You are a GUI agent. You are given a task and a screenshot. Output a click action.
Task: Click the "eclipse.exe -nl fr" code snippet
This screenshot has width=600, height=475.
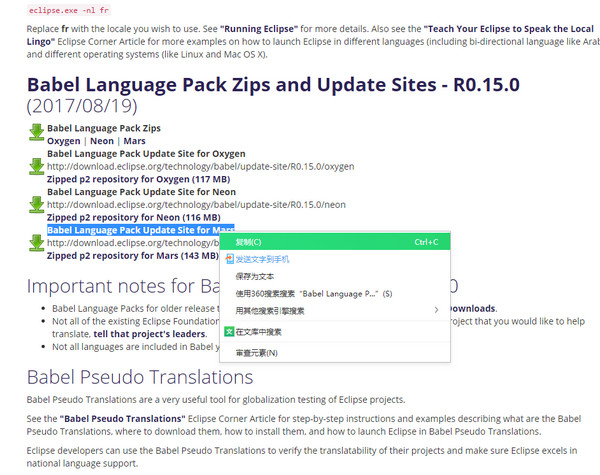pos(68,10)
